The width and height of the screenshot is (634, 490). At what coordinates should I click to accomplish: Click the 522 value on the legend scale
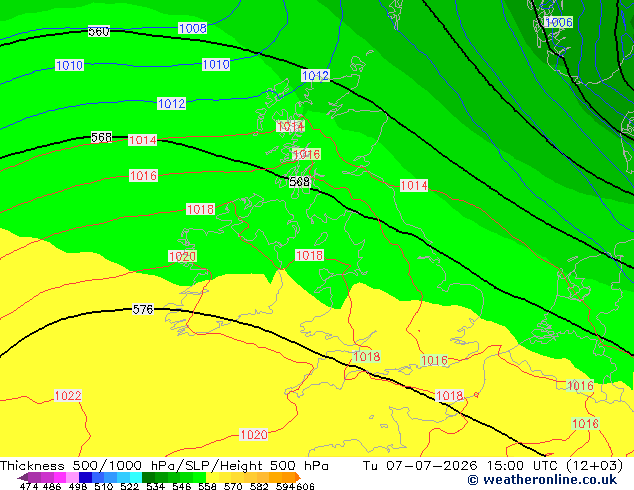pyautogui.click(x=129, y=486)
